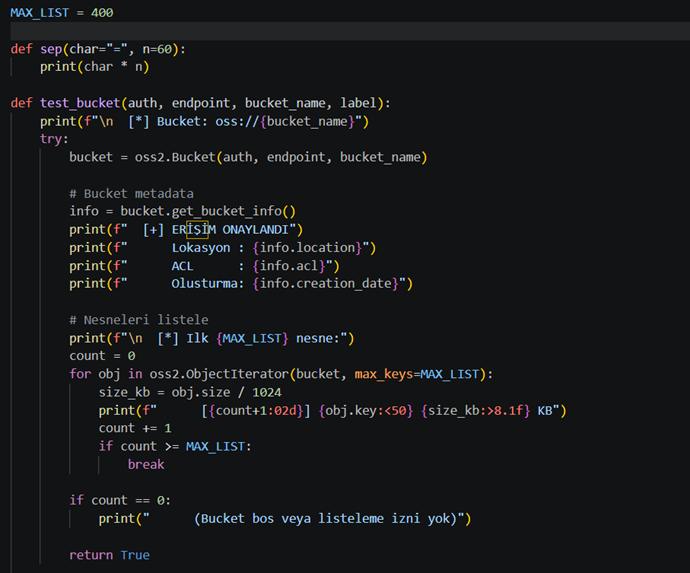690x573 pixels.
Task: Click 'if count == 0:' condition
Action: (x=120, y=500)
